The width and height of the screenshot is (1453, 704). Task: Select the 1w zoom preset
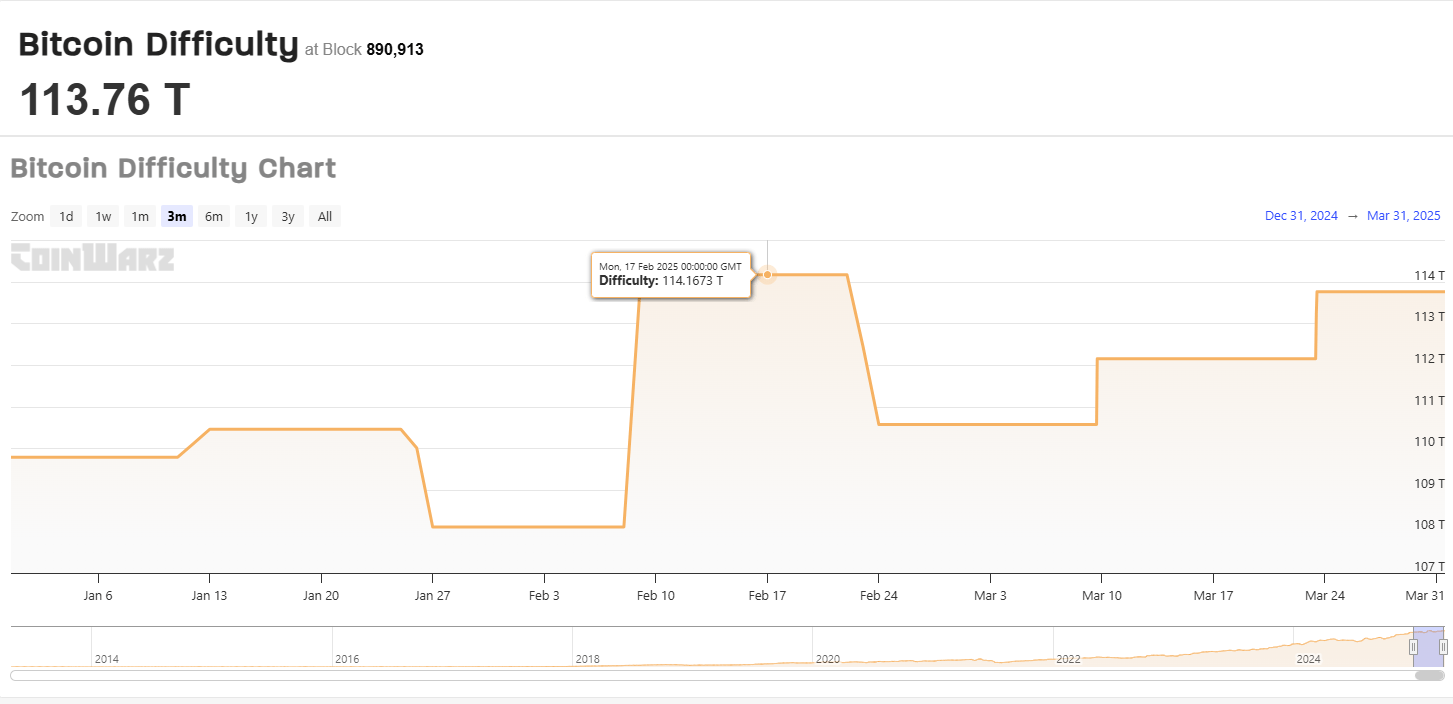(102, 216)
